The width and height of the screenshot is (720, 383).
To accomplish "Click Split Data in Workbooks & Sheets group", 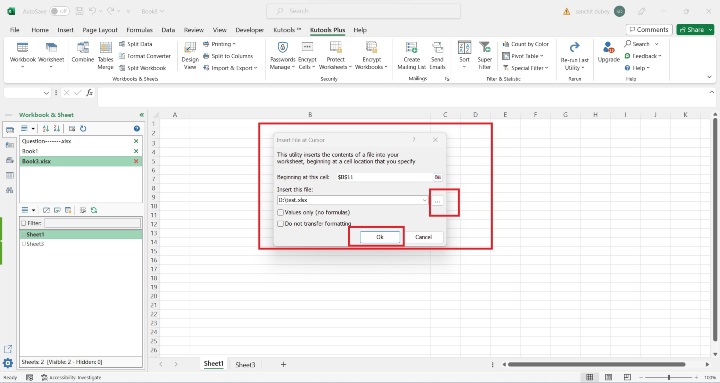I will pos(135,44).
